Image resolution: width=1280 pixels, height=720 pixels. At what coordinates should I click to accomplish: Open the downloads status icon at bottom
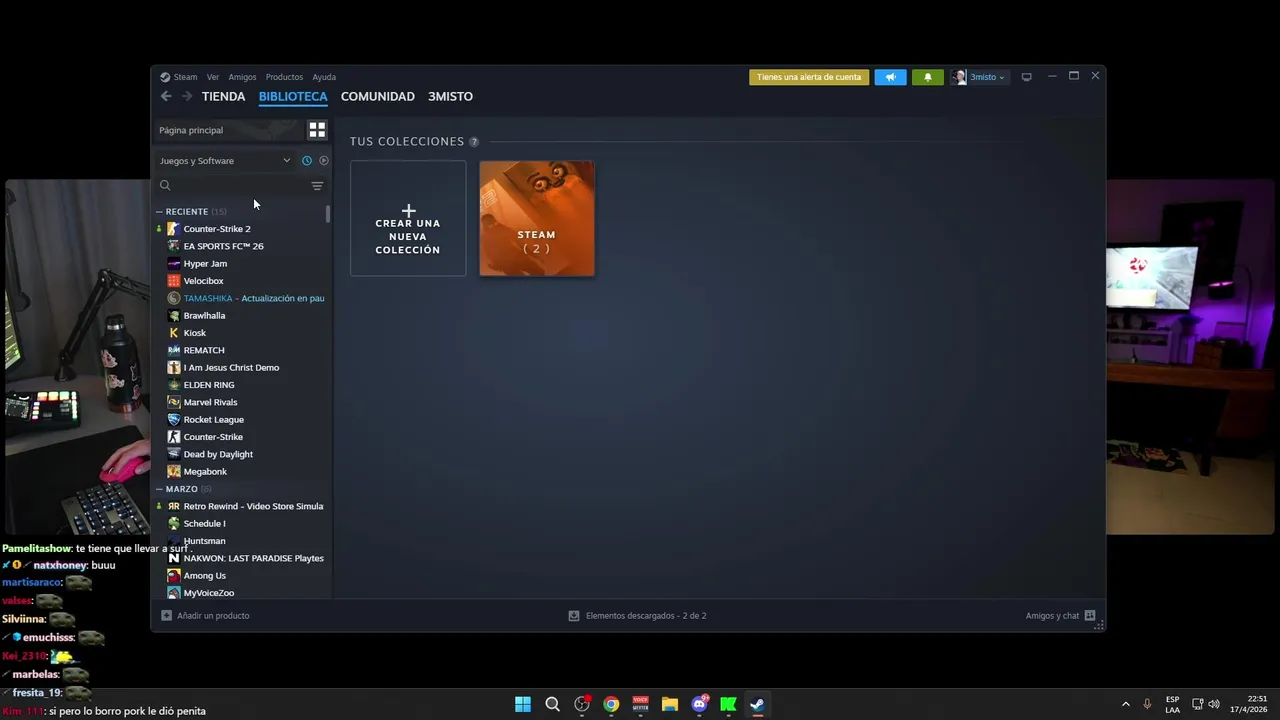click(574, 616)
